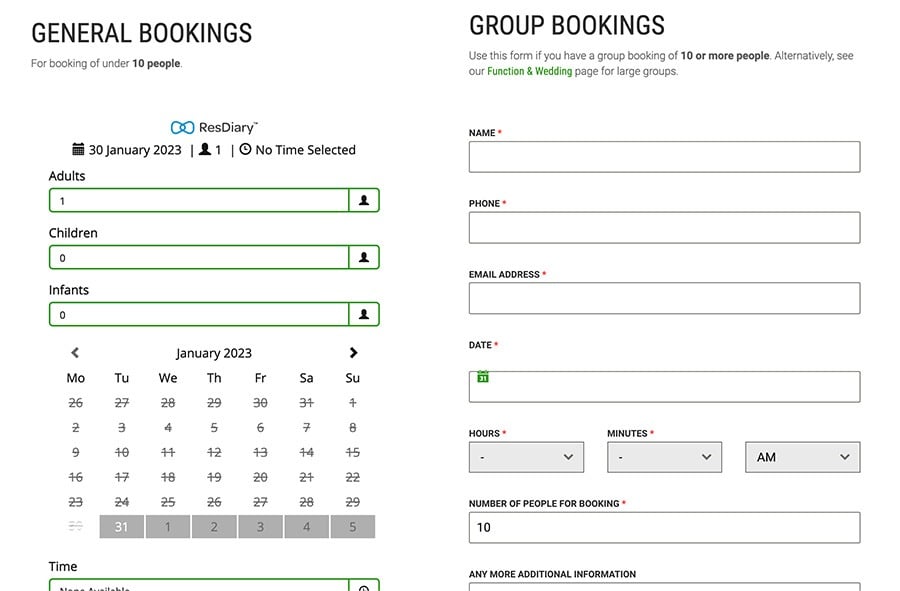The image size is (900, 591).
Task: Open the MINUTES dropdown
Action: click(665, 456)
